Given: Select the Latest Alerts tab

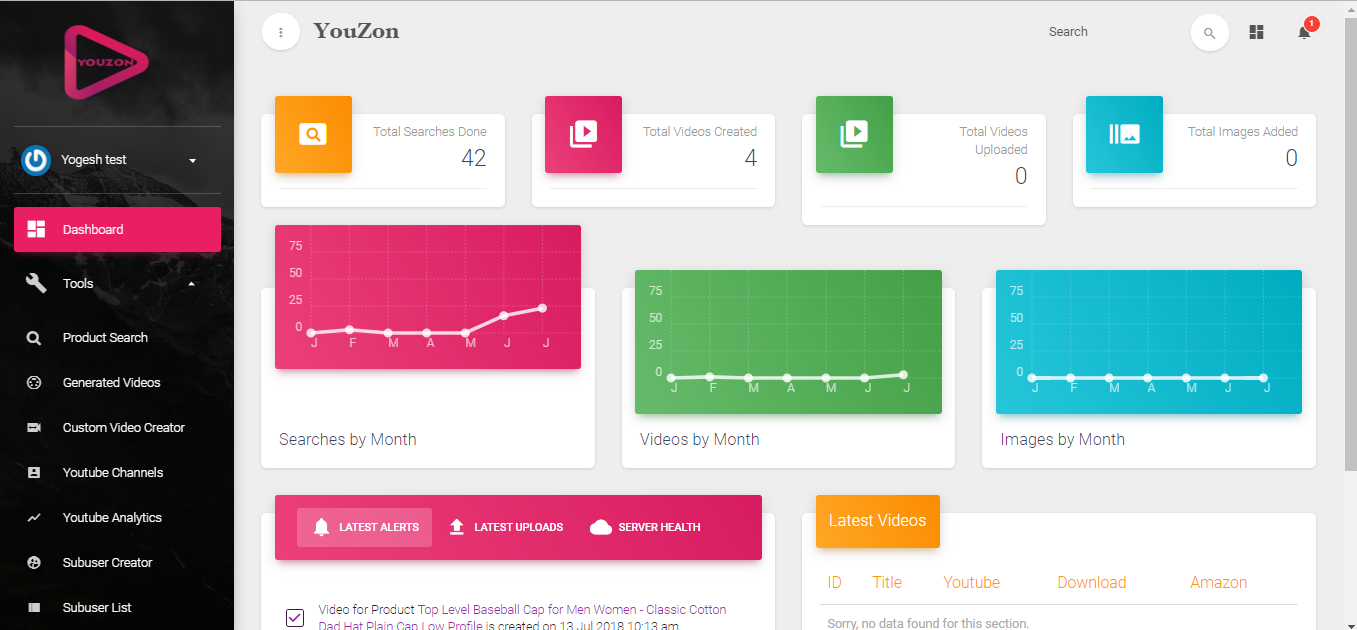Looking at the screenshot, I should tap(365, 527).
